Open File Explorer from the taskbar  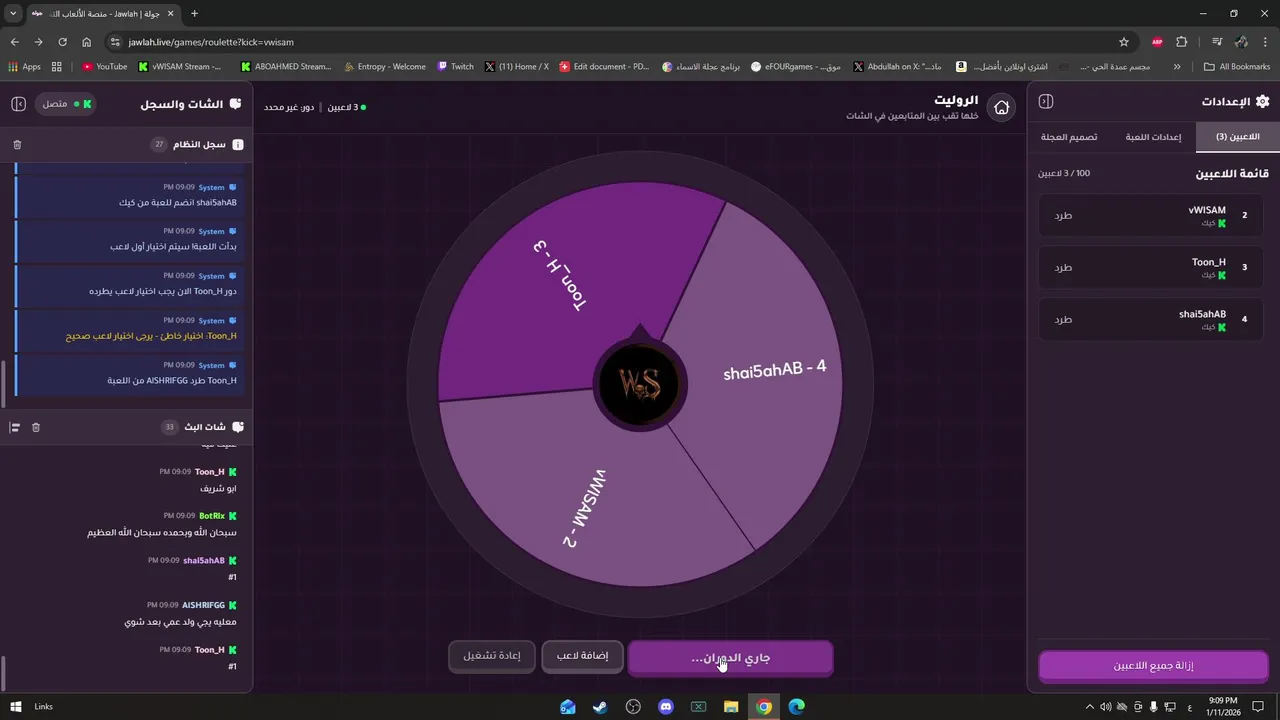[731, 707]
